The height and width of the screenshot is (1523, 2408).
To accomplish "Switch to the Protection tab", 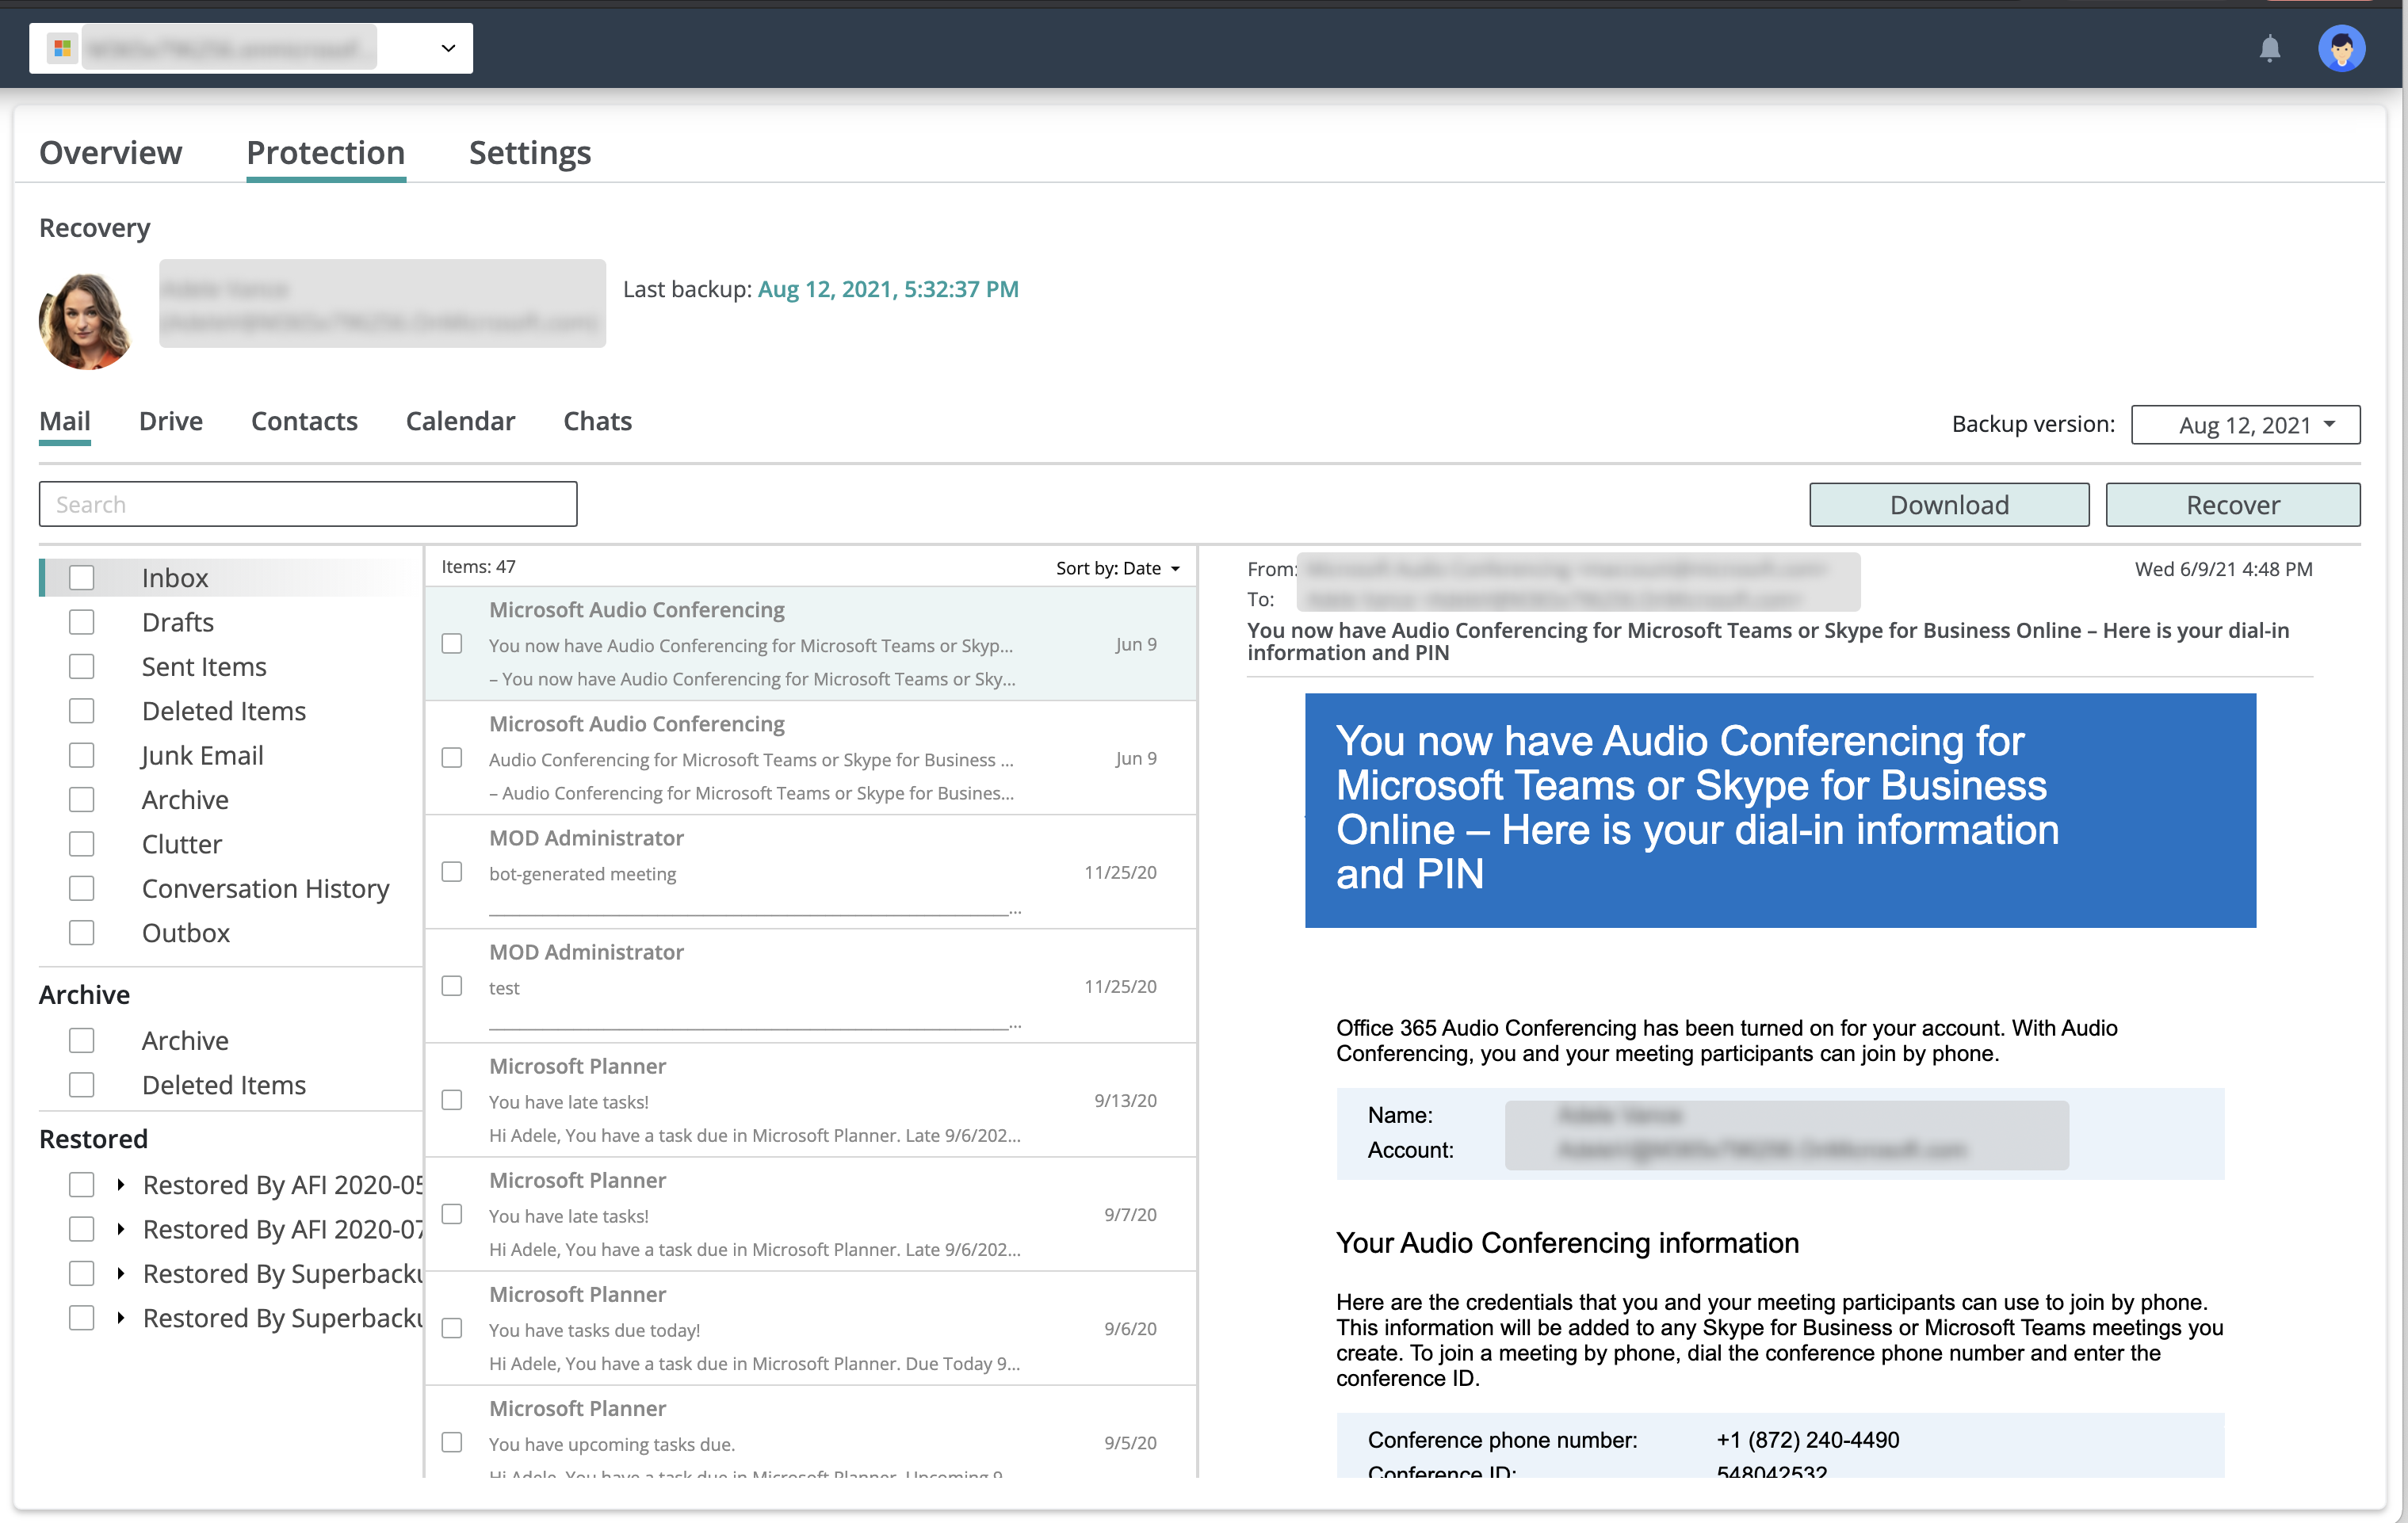I will (326, 153).
